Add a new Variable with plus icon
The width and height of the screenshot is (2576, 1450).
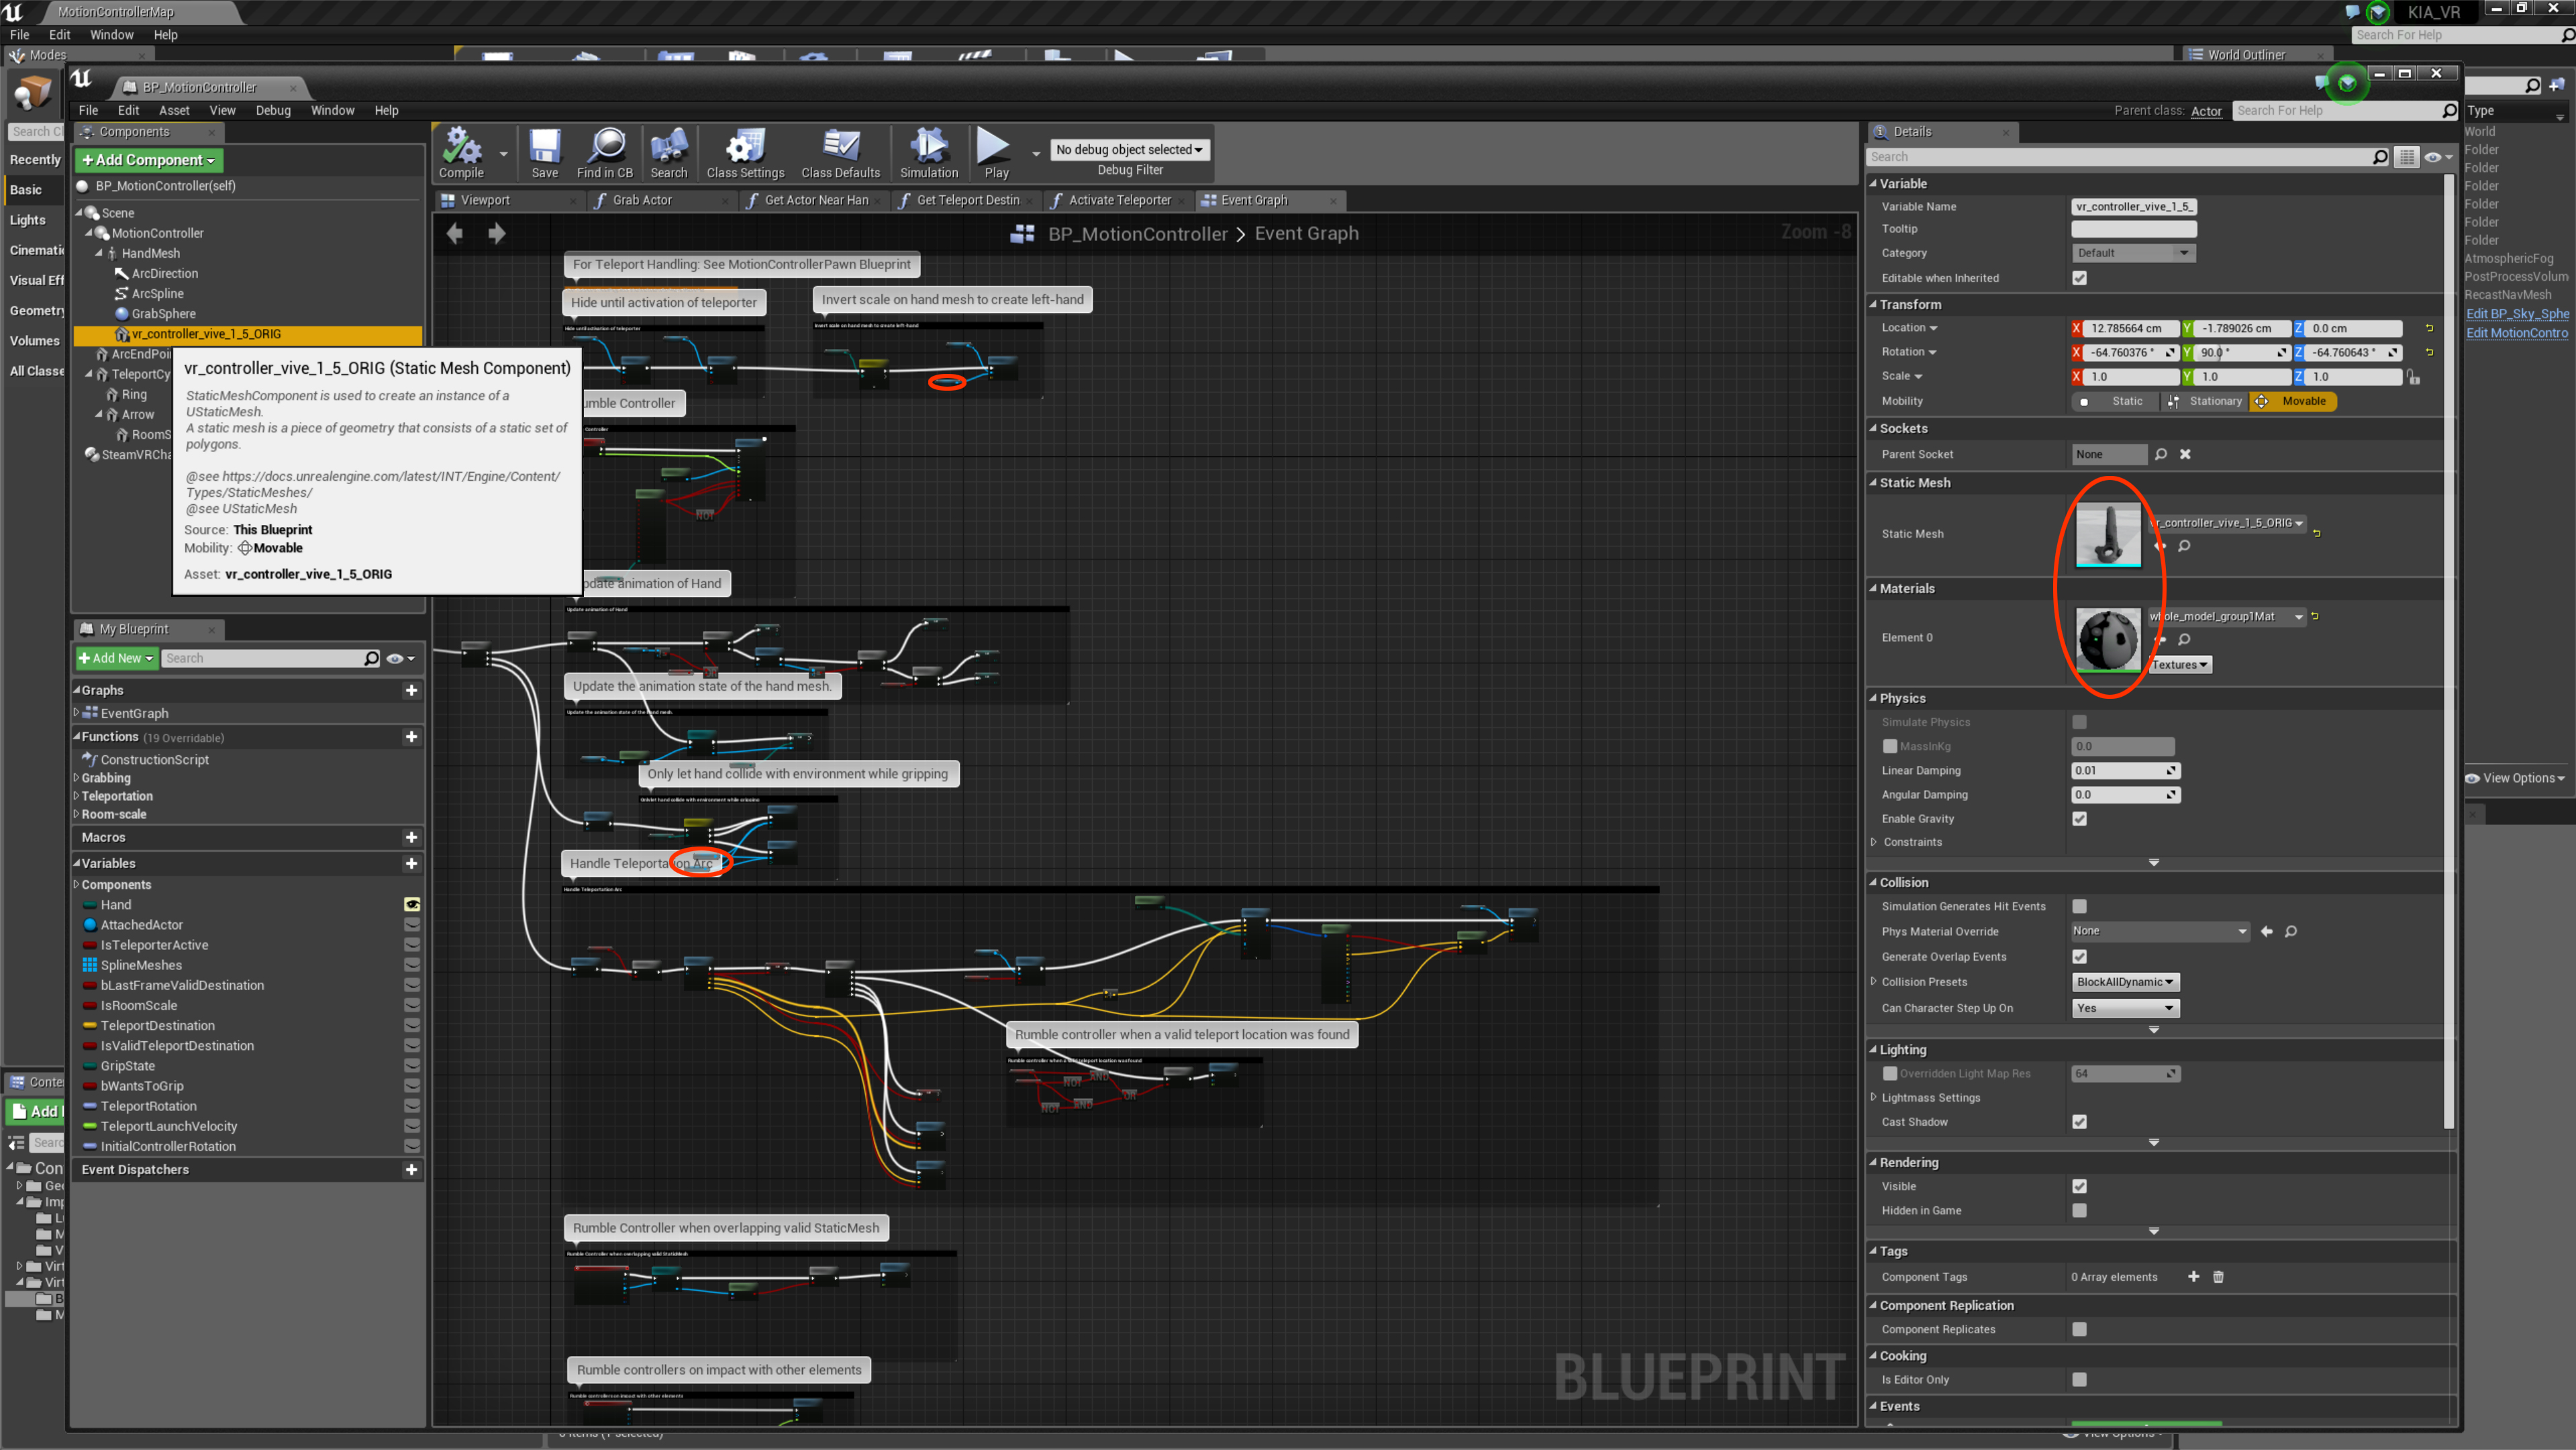411,863
